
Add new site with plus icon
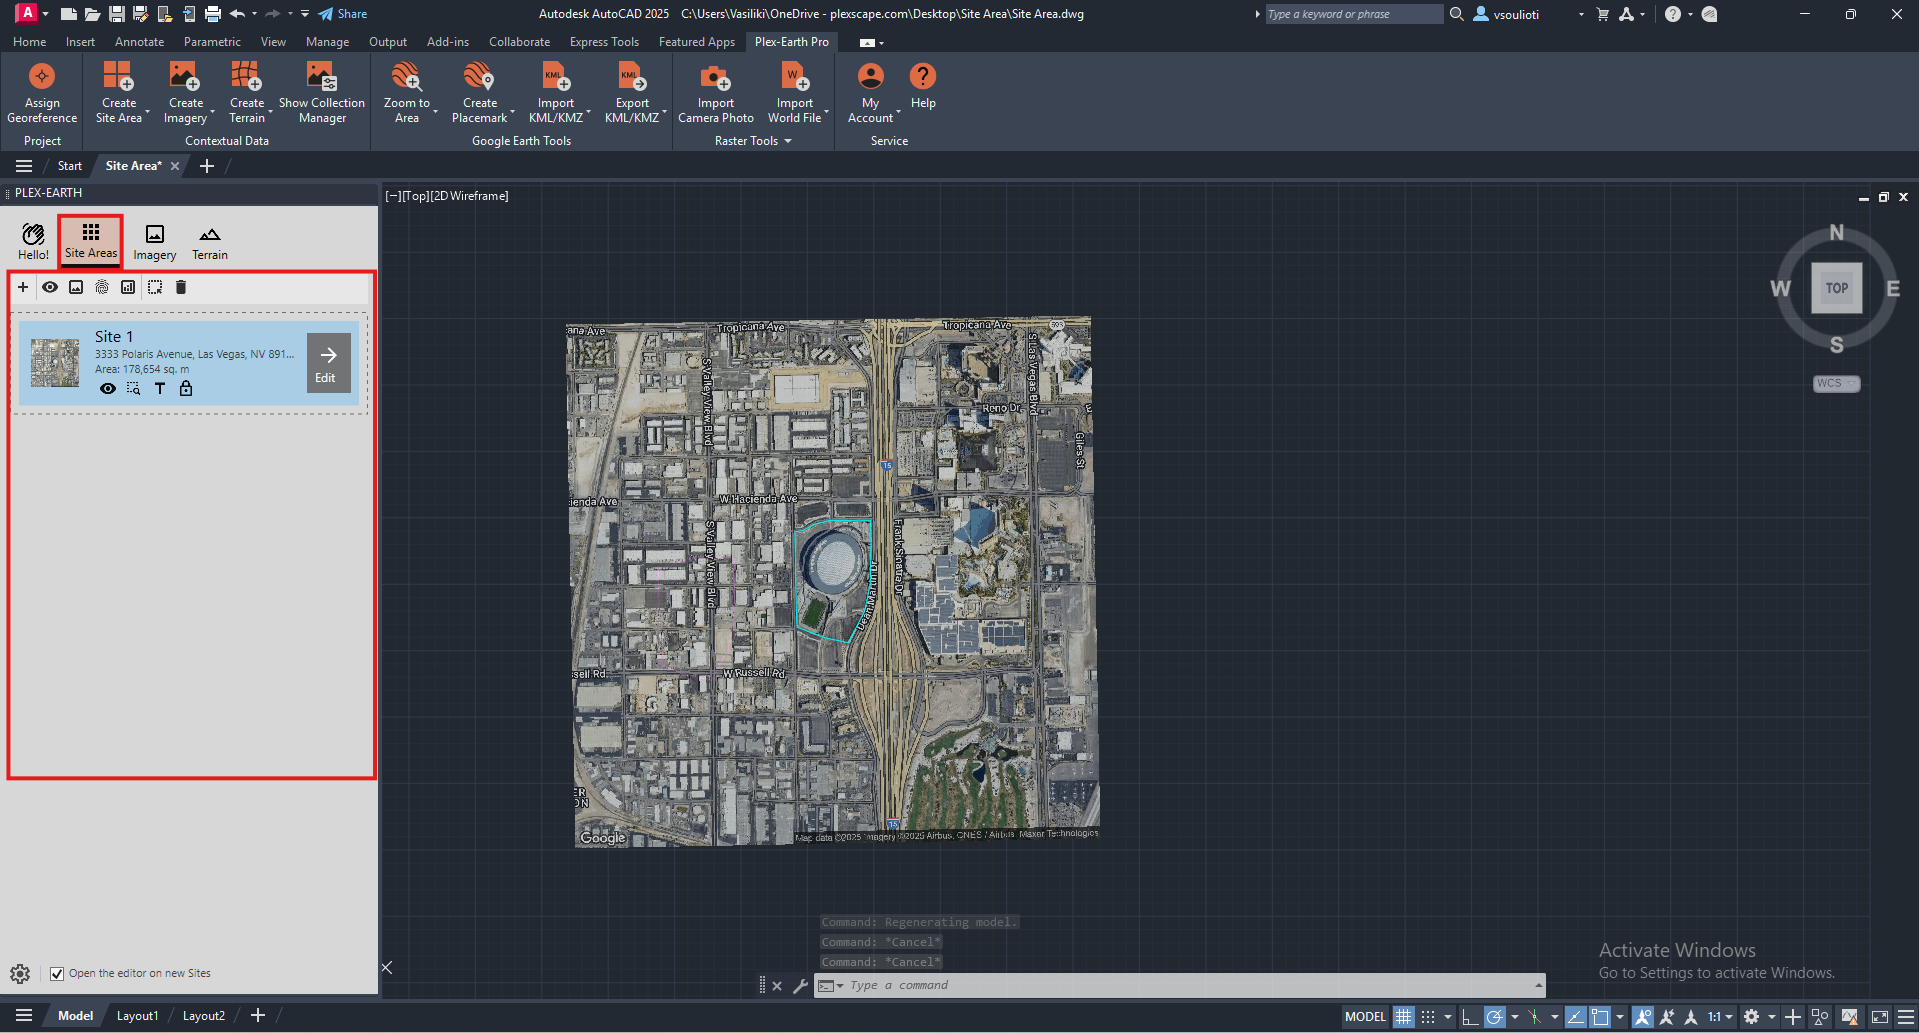[x=23, y=287]
